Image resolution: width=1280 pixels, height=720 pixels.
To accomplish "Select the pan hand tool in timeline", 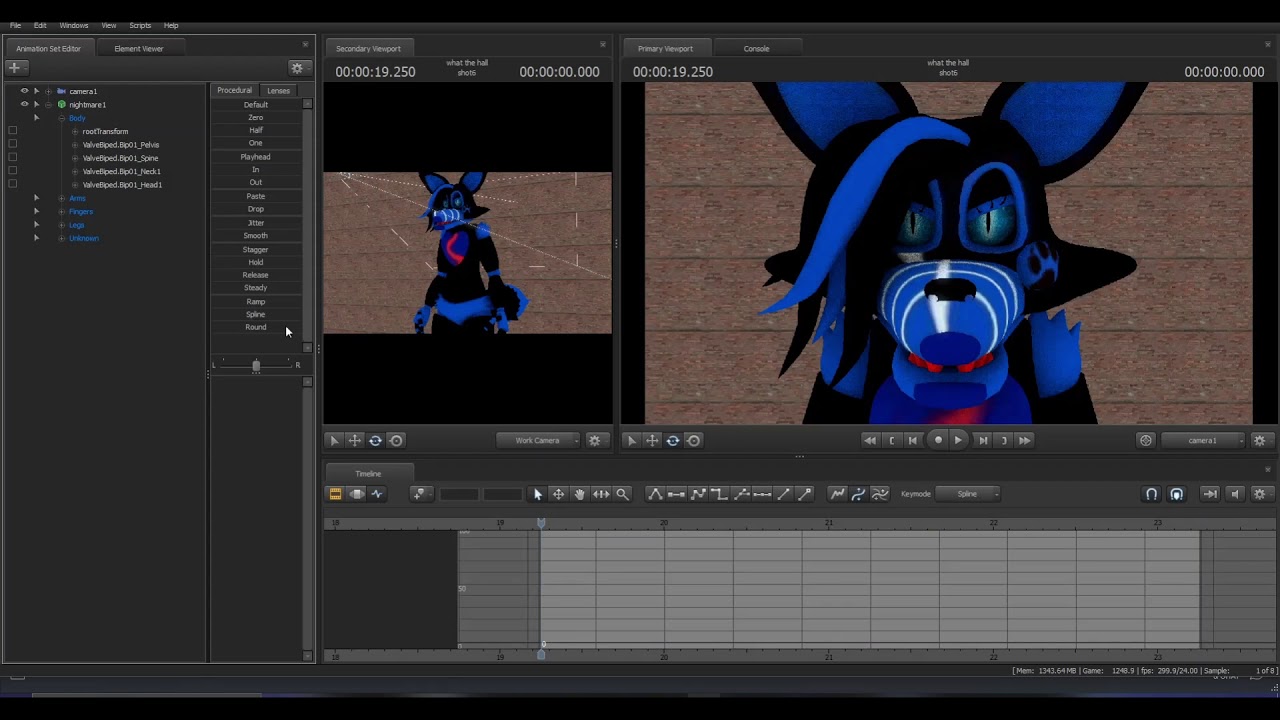I will (580, 494).
